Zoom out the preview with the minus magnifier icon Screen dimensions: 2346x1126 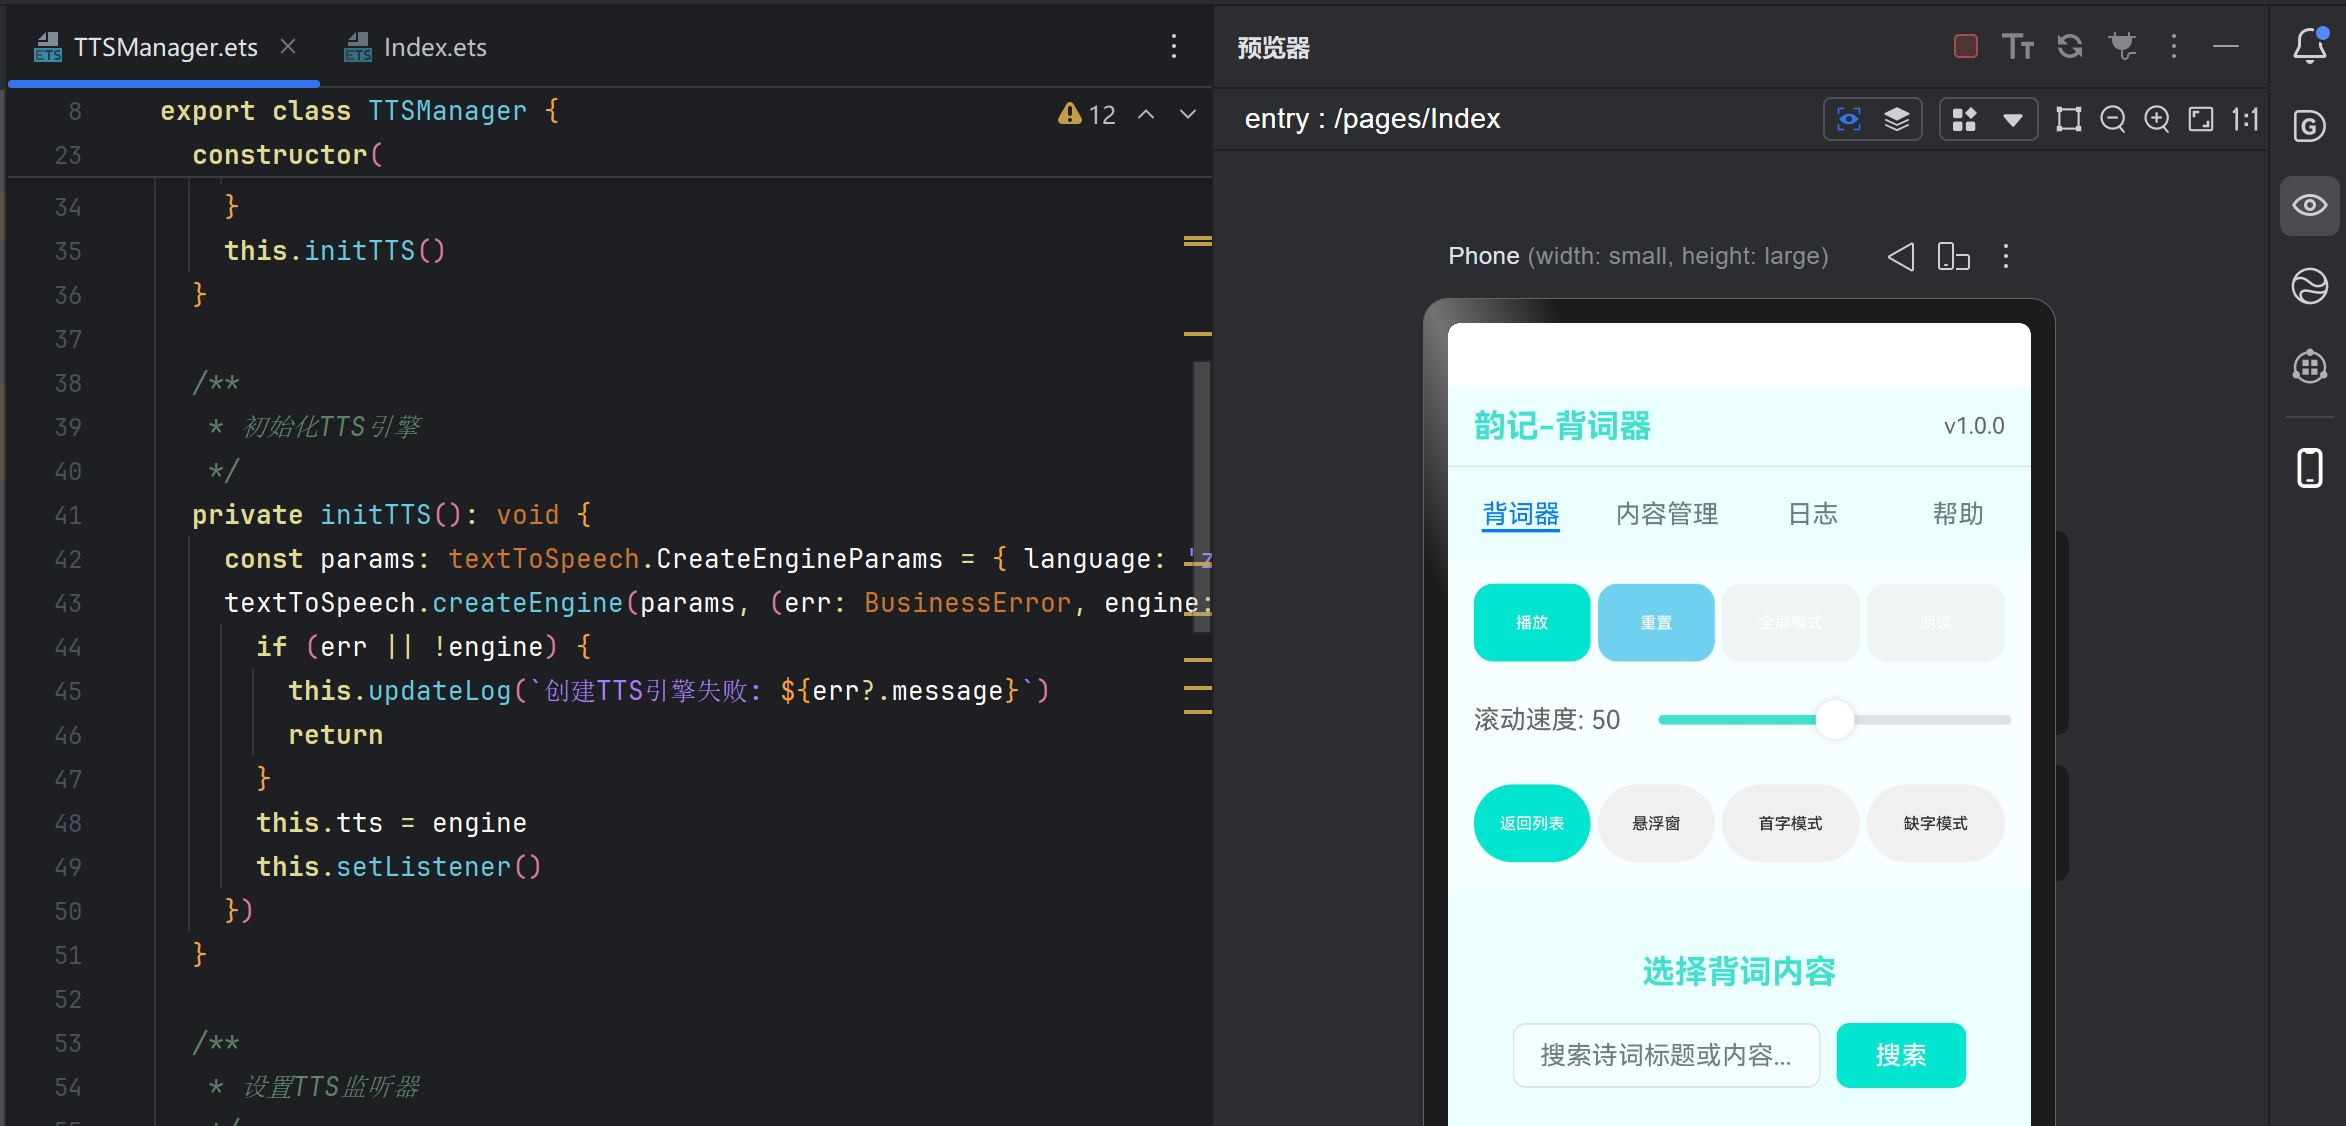pyautogui.click(x=2112, y=119)
